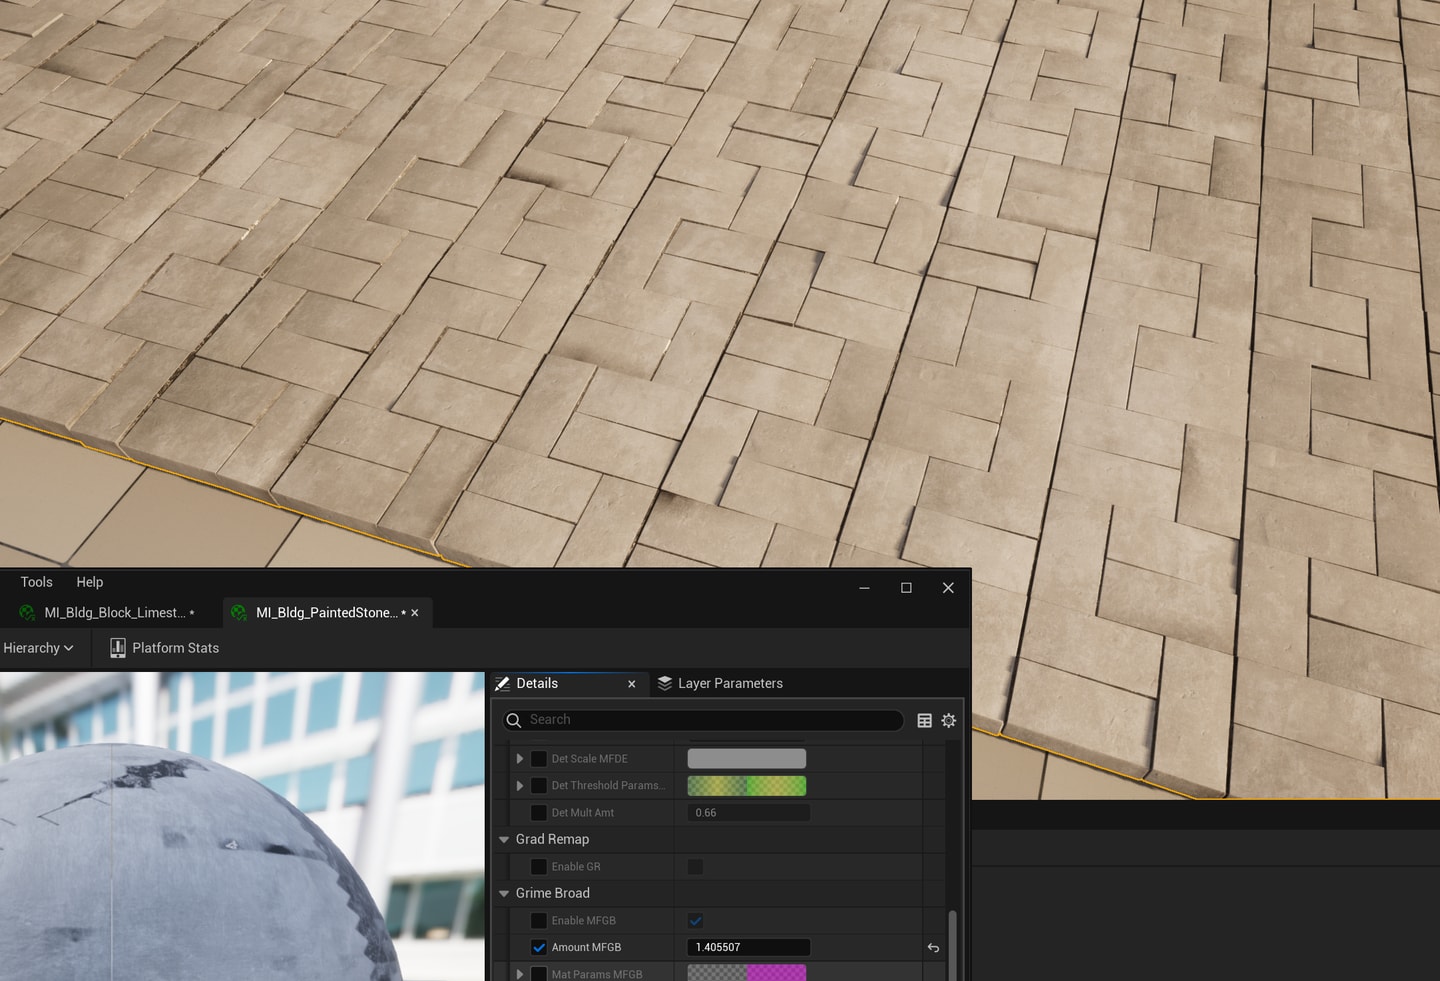
Task: Click the sphere material preview viewport
Action: click(242, 826)
